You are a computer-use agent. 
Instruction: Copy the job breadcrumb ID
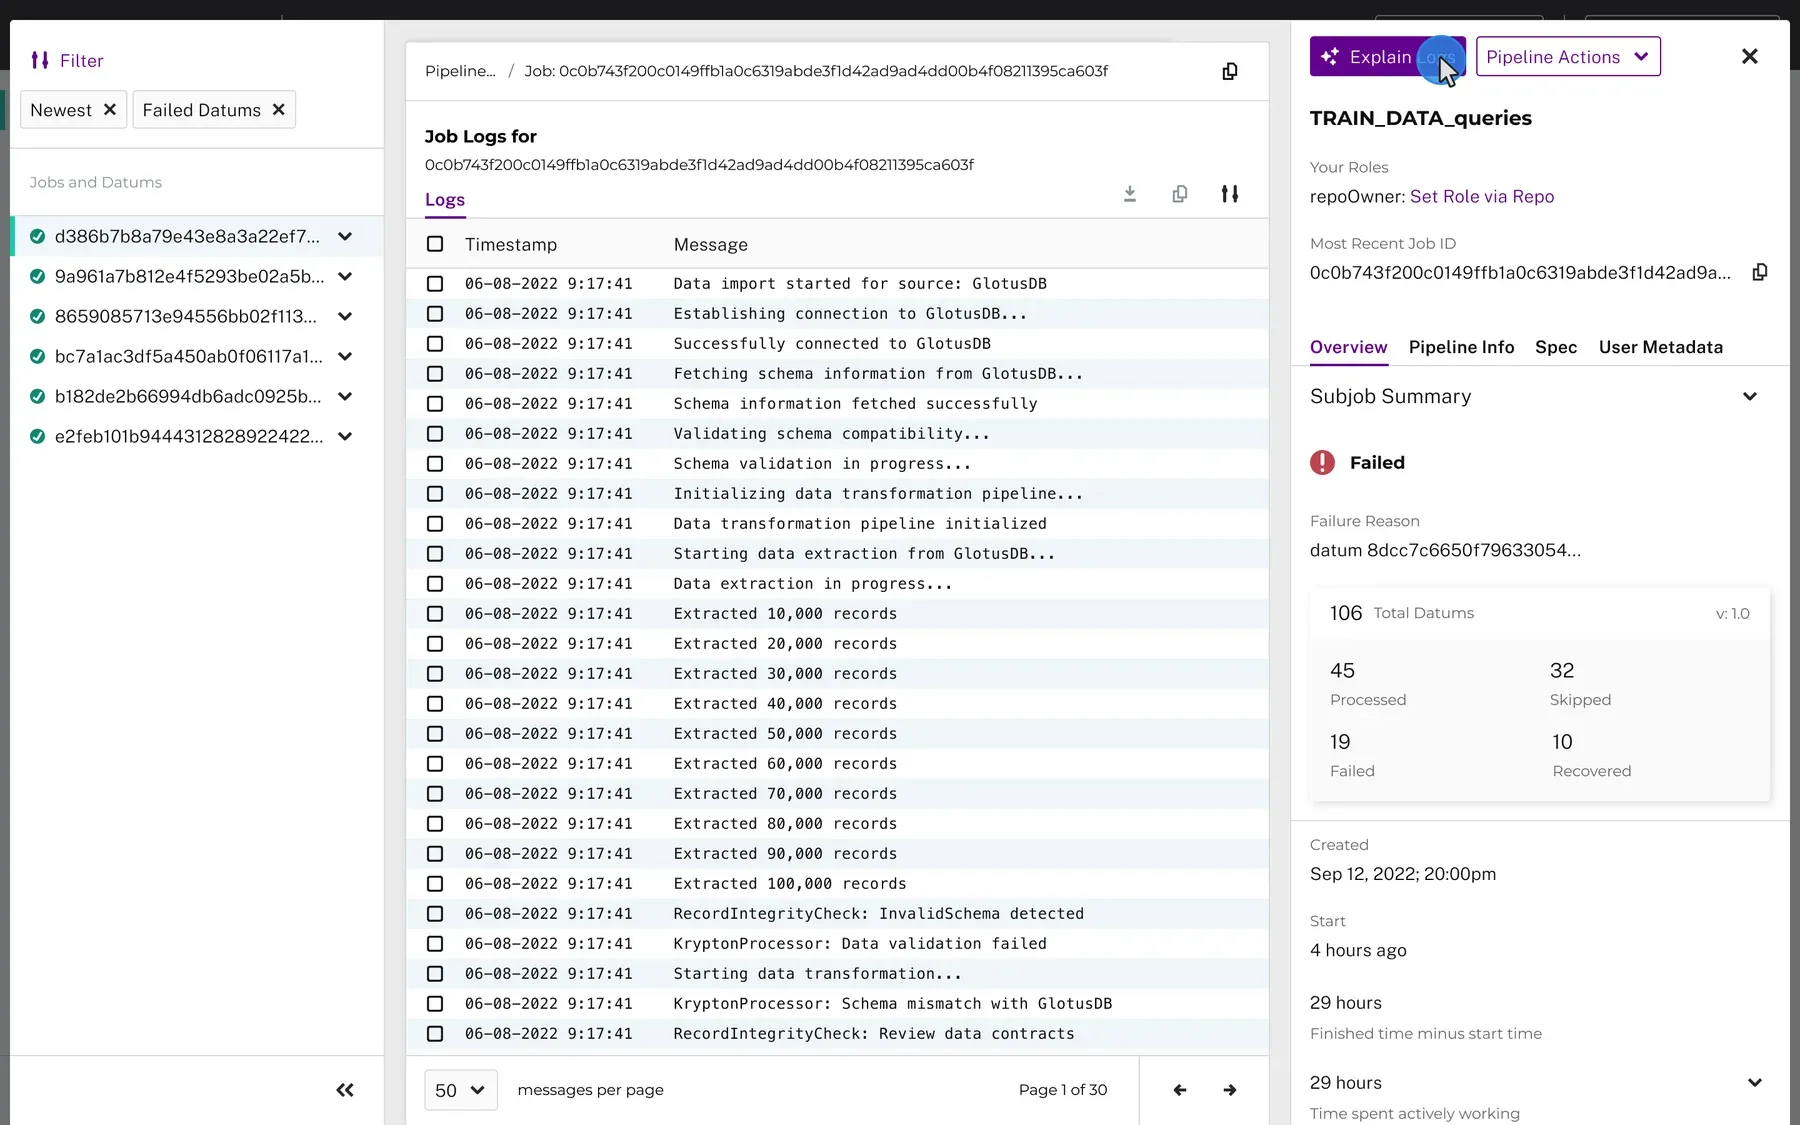click(x=1230, y=71)
